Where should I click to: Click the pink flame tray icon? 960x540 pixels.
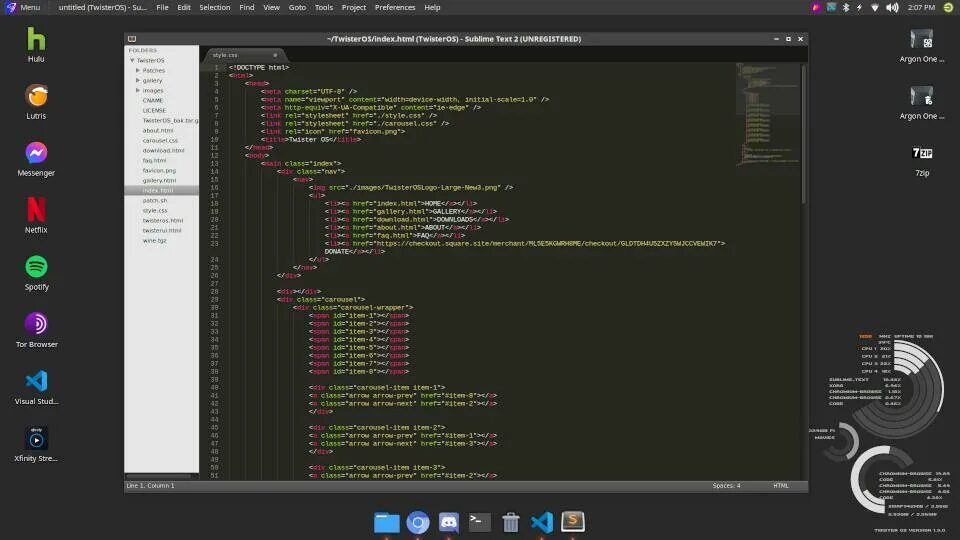pos(816,7)
